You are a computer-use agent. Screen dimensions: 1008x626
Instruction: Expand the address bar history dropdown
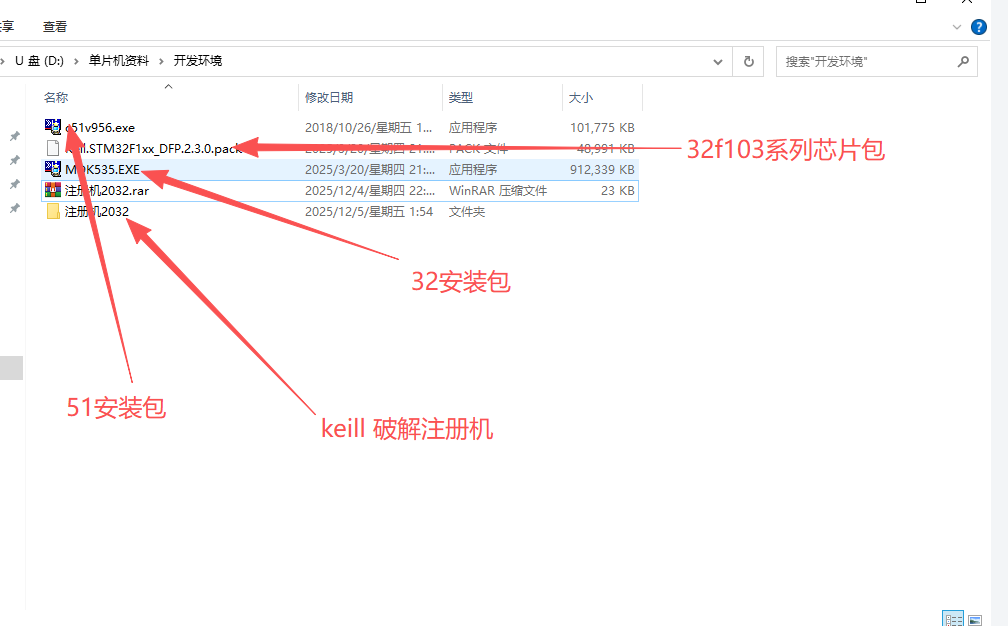[717, 62]
